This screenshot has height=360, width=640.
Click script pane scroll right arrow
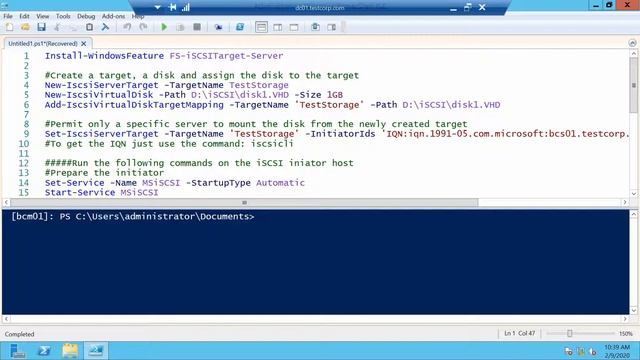pos(625,202)
